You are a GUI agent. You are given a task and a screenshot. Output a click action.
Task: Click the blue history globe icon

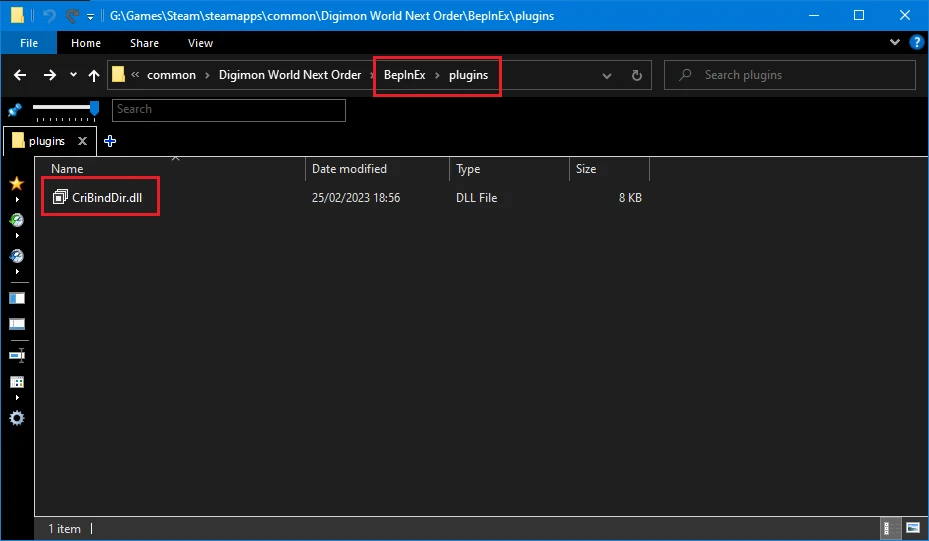coord(17,256)
